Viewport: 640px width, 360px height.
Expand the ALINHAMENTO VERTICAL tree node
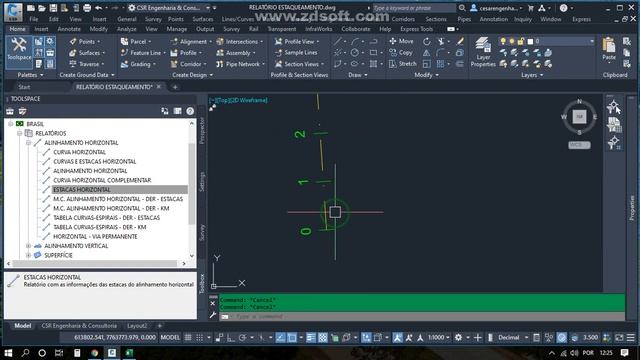[29, 246]
